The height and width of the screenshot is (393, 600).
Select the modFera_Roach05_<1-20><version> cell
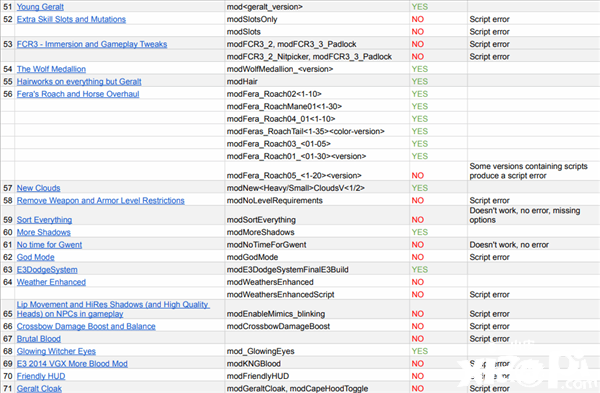(x=317, y=171)
